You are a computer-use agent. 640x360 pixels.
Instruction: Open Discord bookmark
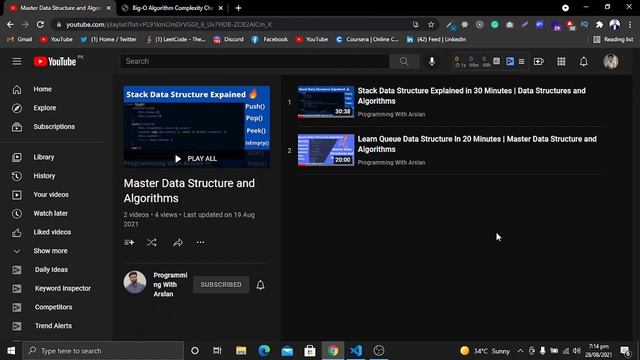229,39
